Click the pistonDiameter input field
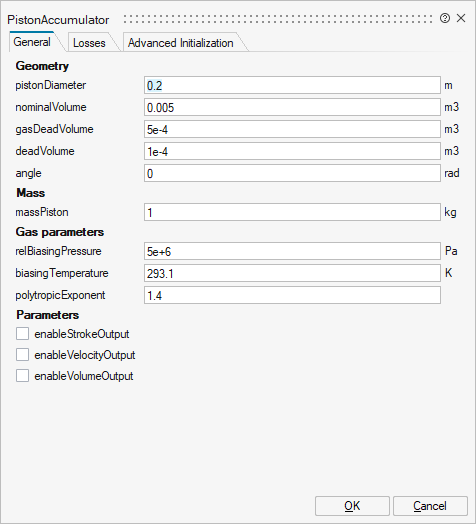 292,85
